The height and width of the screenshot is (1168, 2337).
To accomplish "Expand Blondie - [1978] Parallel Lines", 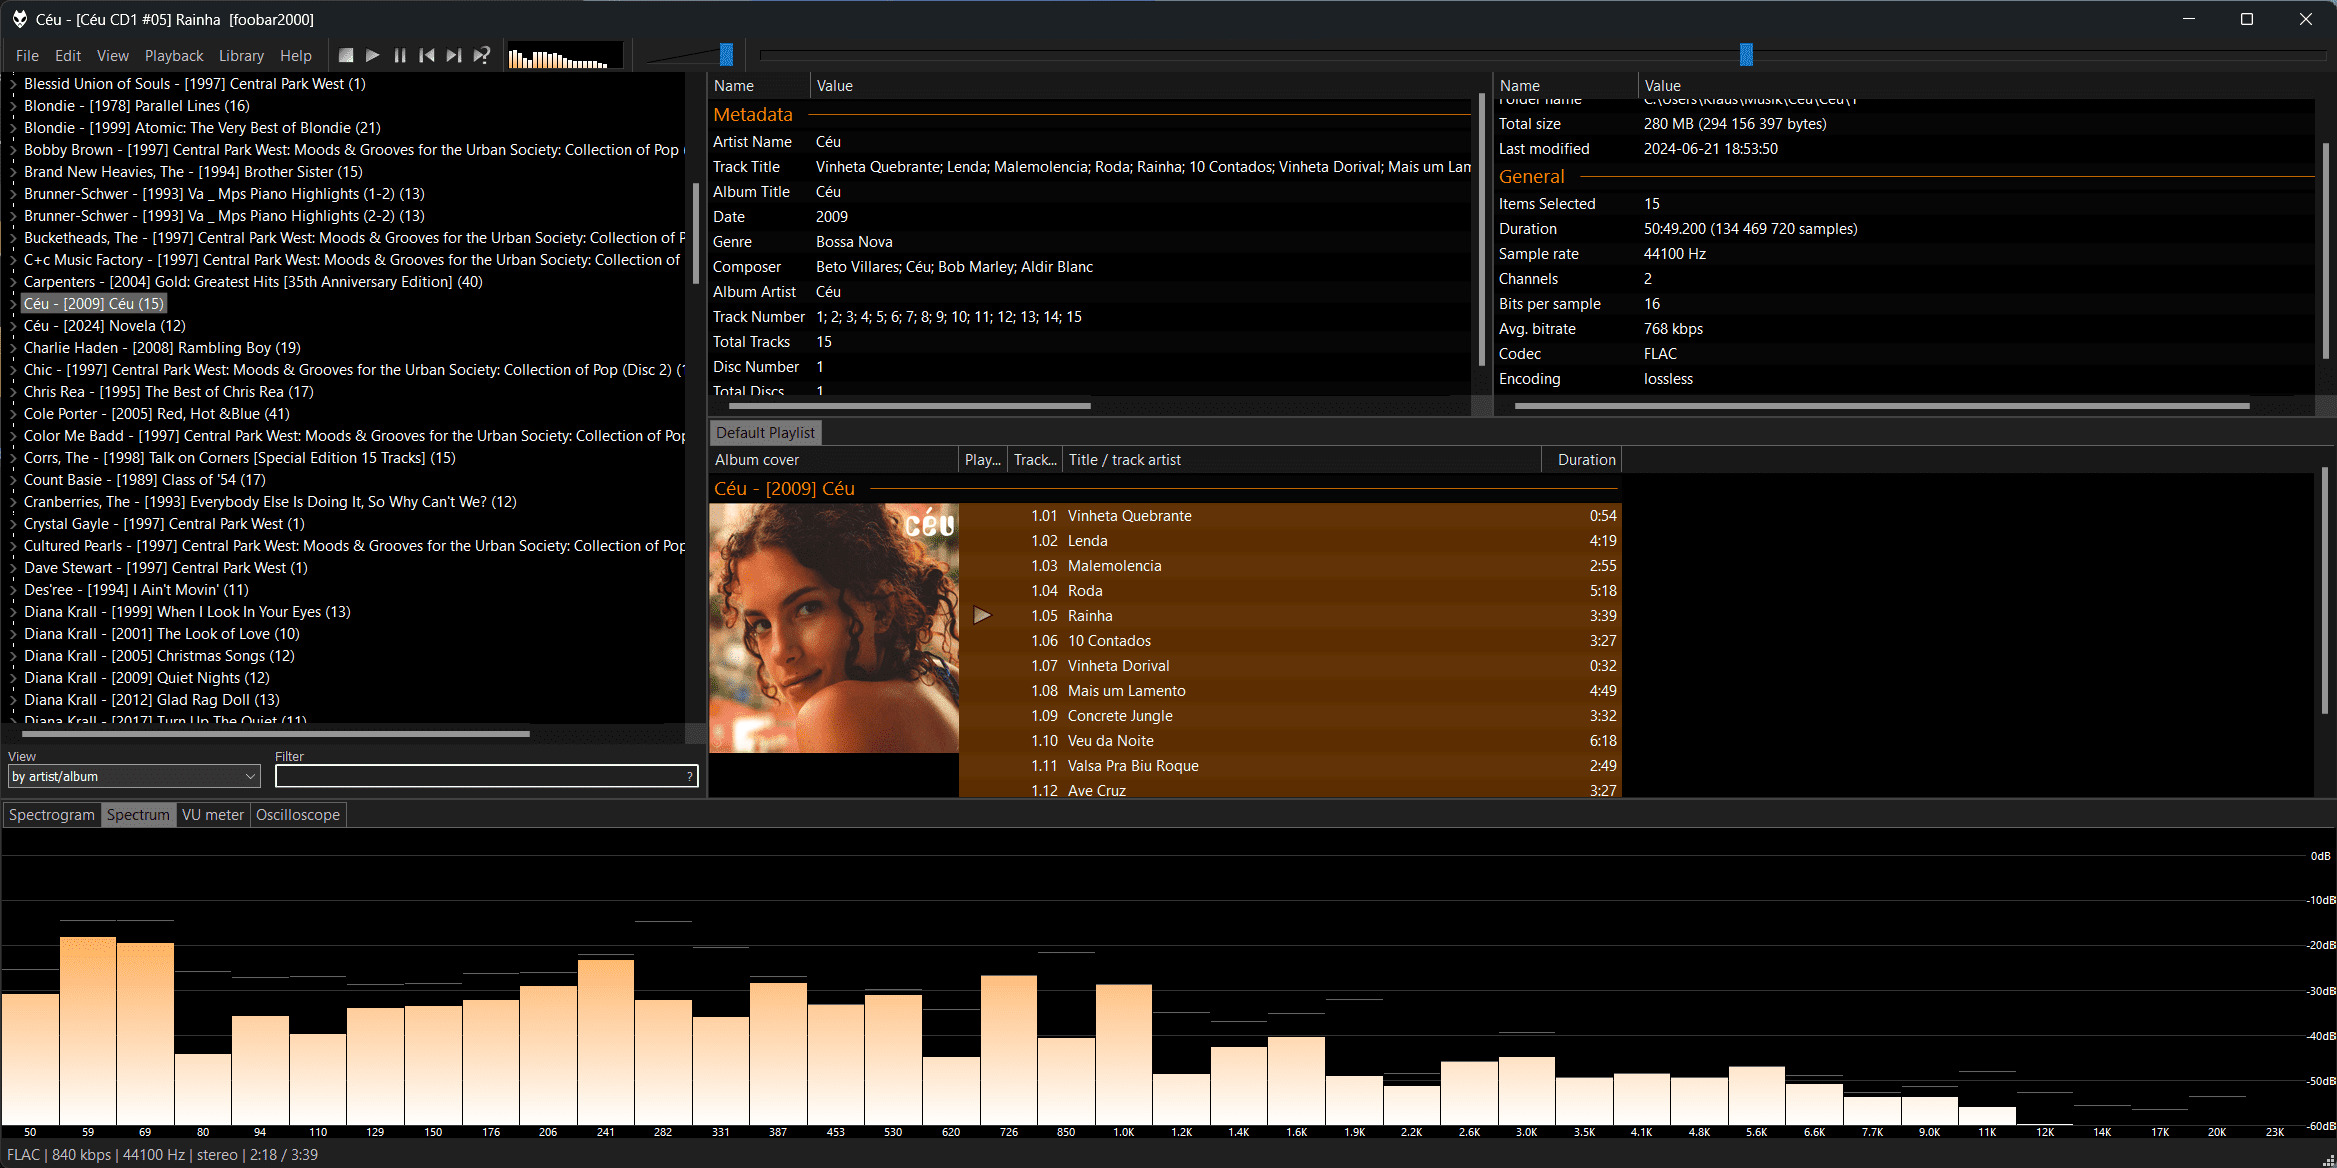I will pos(13,106).
